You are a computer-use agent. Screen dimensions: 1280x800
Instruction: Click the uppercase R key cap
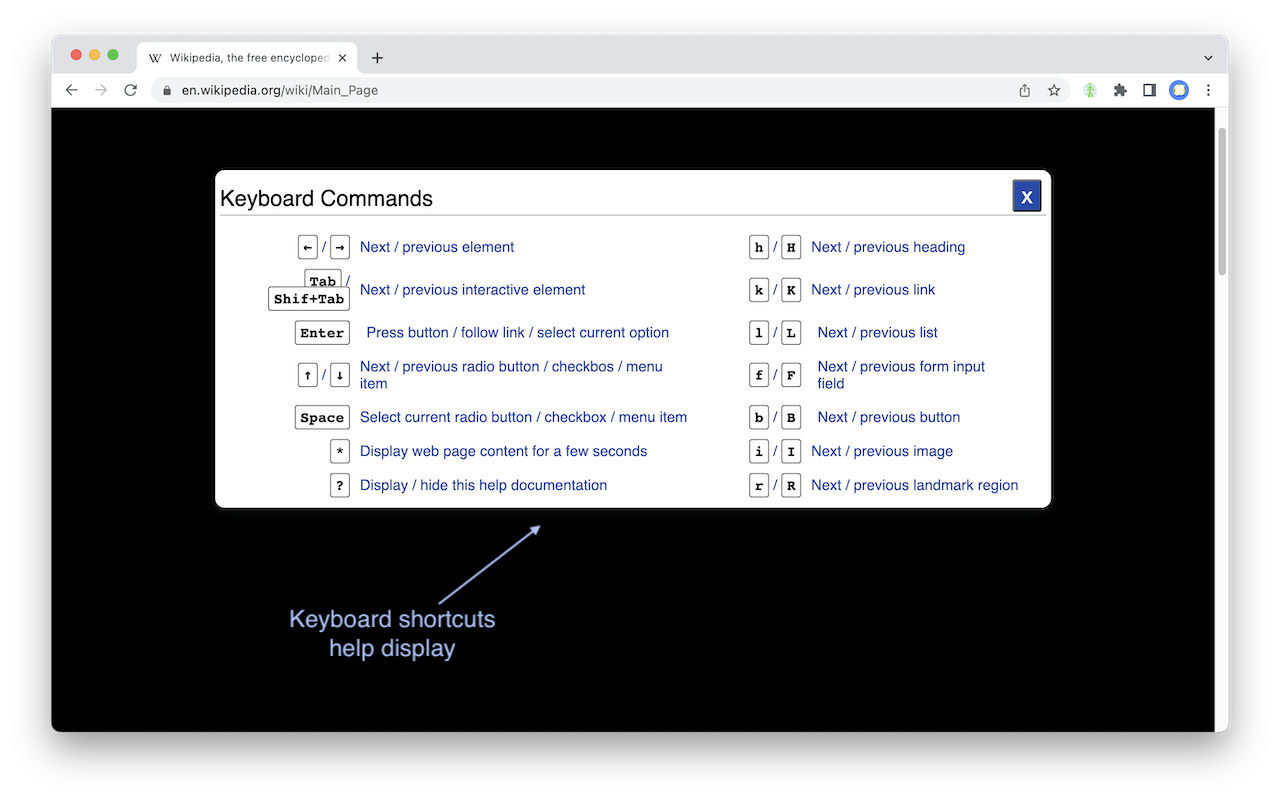tap(791, 486)
